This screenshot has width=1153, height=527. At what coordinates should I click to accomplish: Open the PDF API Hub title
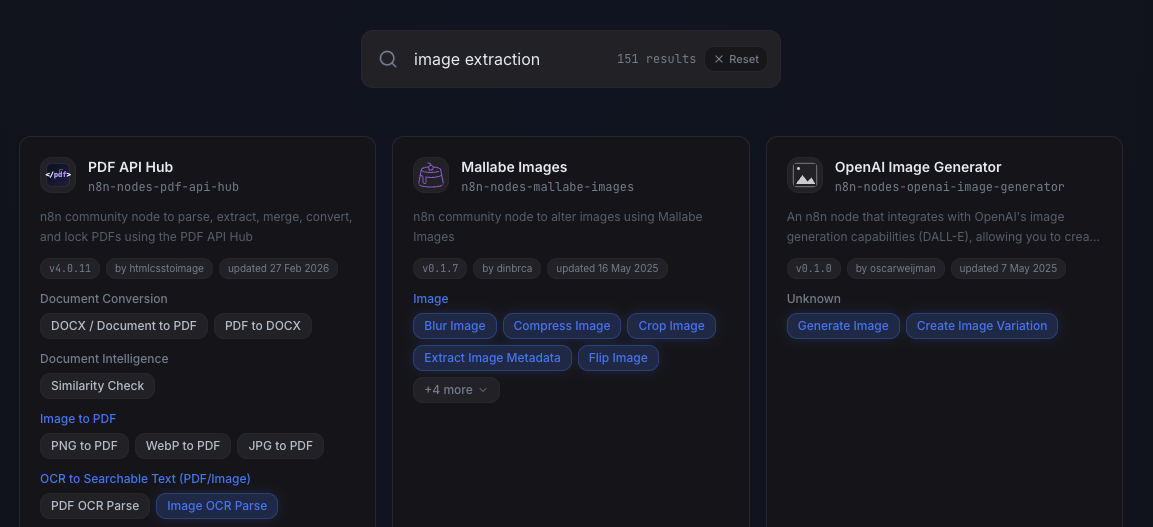coord(130,168)
